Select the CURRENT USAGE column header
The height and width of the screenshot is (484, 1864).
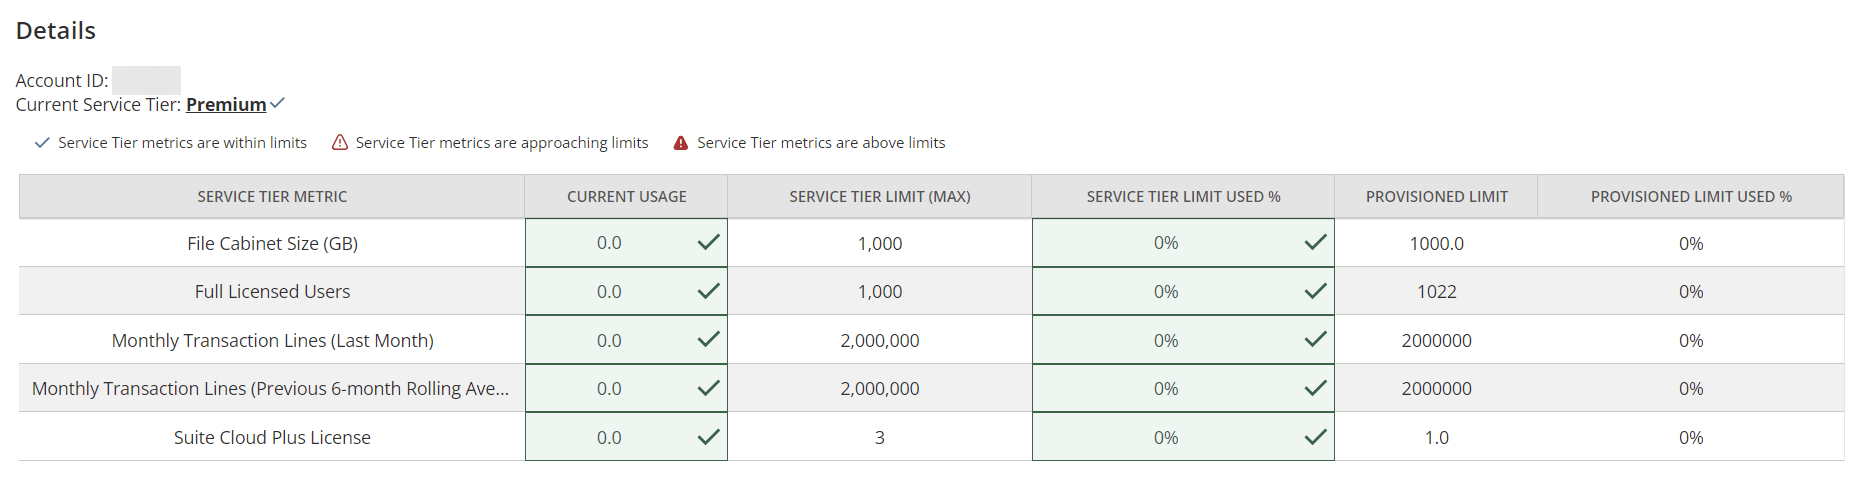(x=627, y=197)
